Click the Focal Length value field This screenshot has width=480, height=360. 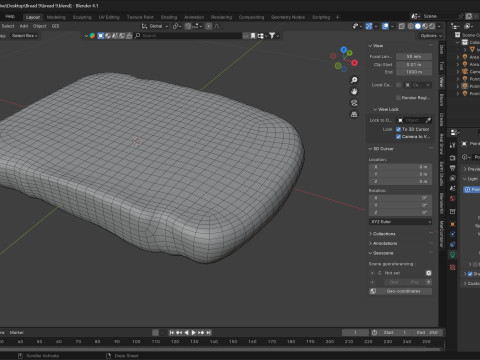pyautogui.click(x=414, y=57)
